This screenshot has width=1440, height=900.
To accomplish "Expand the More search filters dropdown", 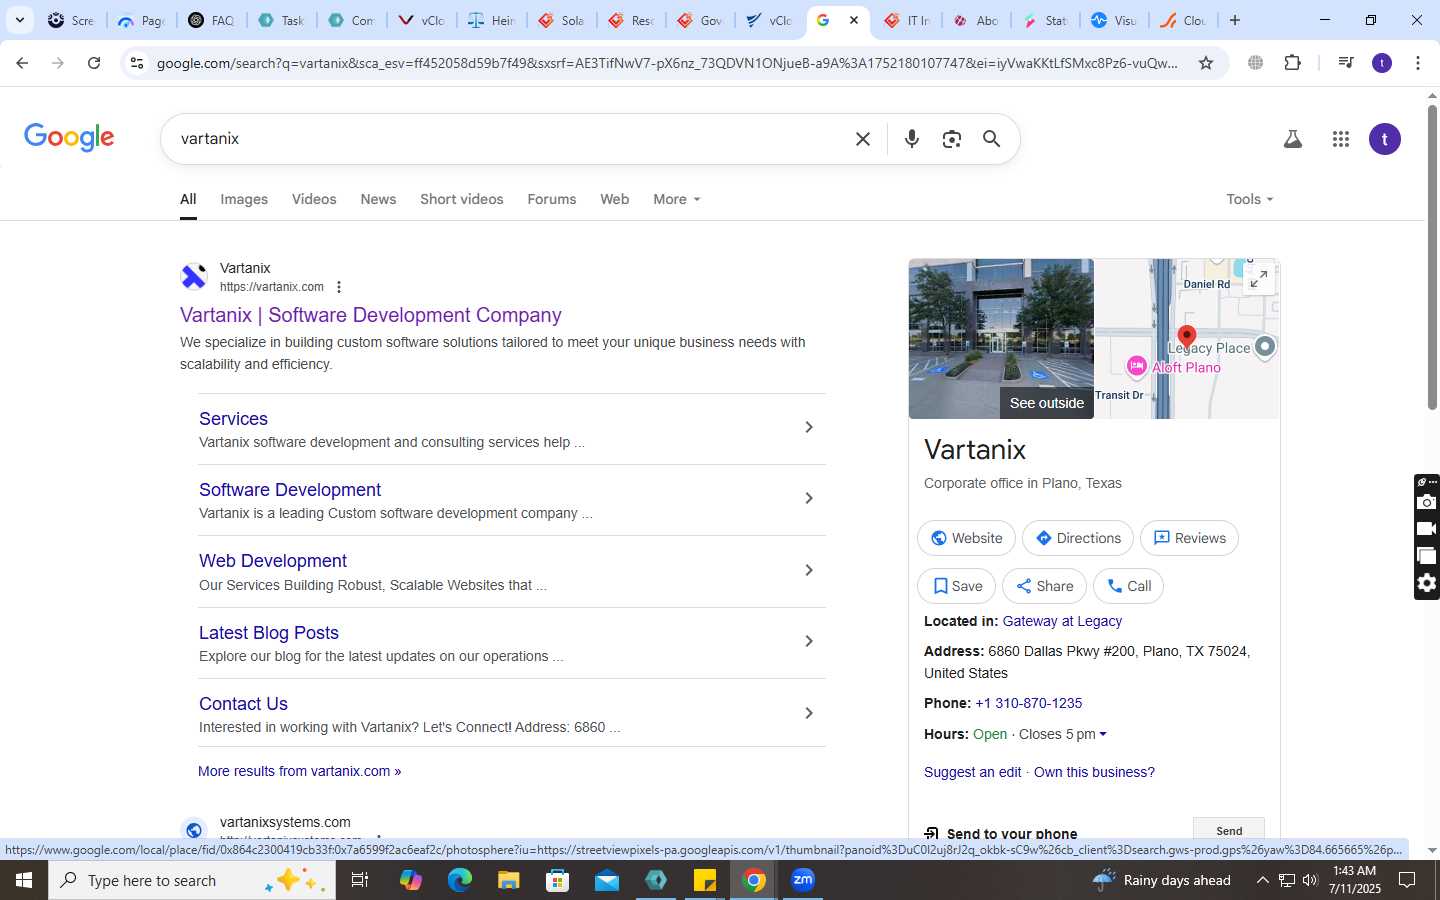I will click(677, 199).
